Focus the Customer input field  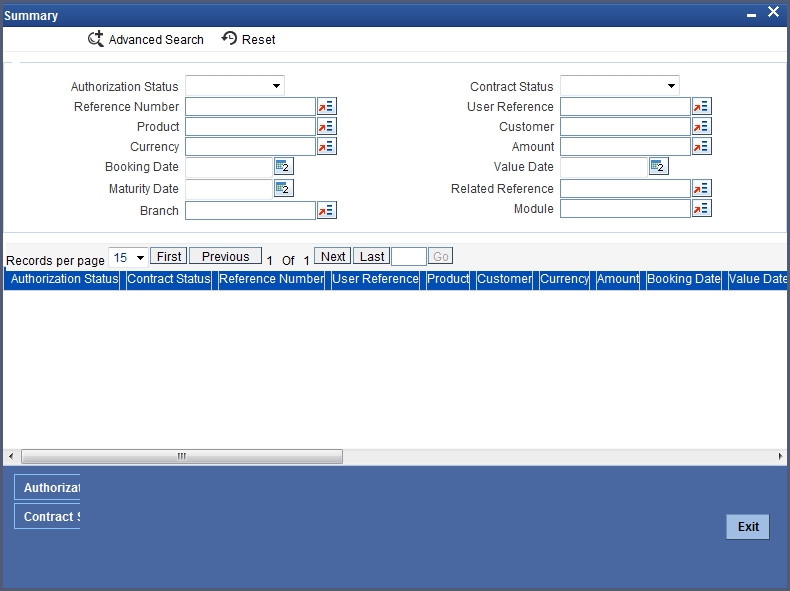click(625, 126)
